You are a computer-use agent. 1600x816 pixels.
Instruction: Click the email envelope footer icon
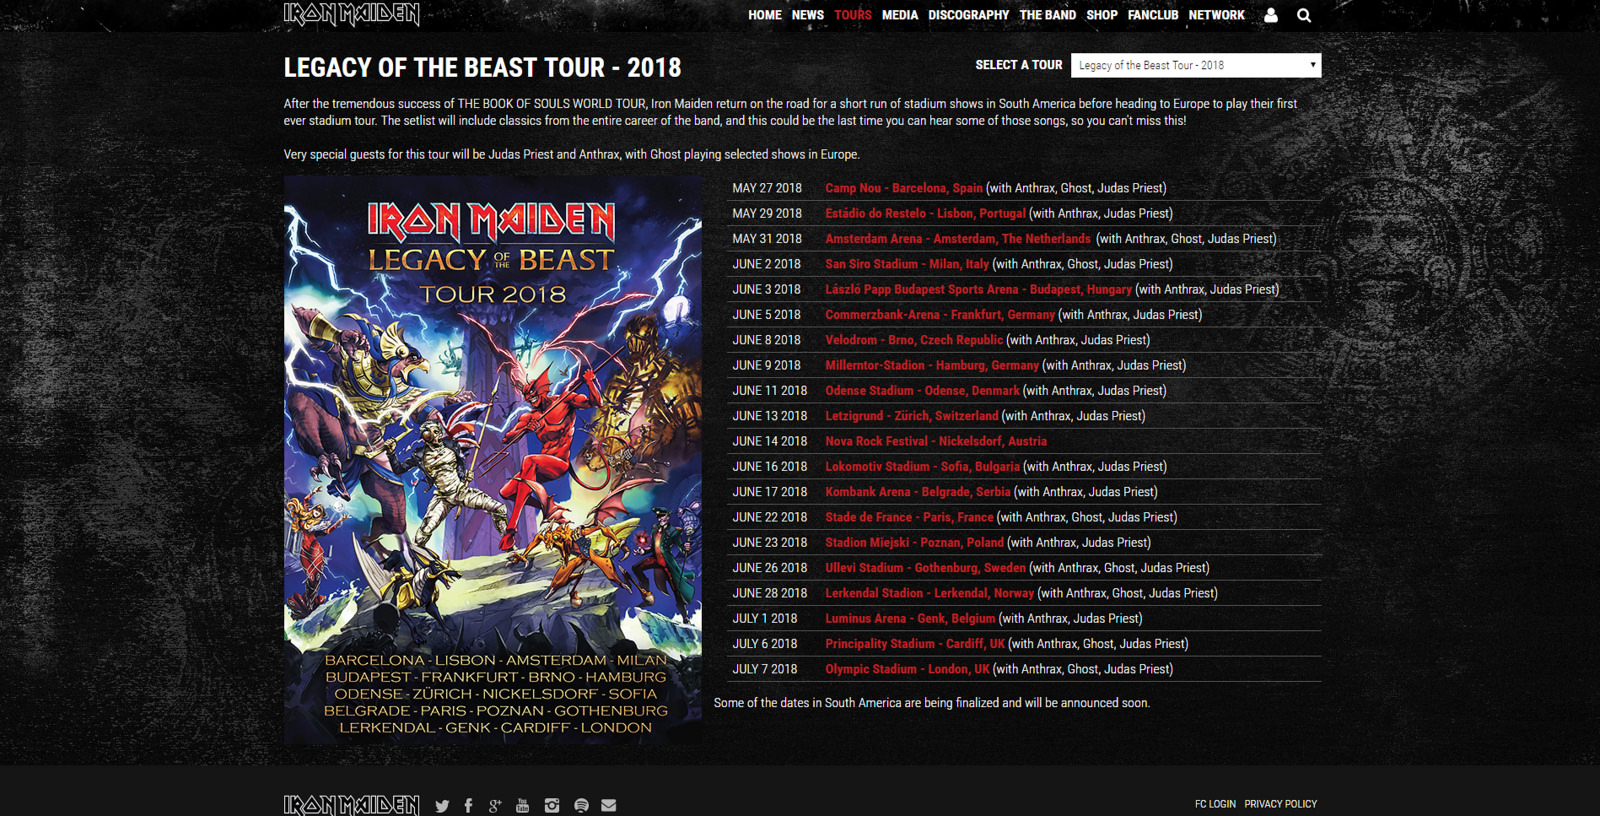[x=608, y=806]
